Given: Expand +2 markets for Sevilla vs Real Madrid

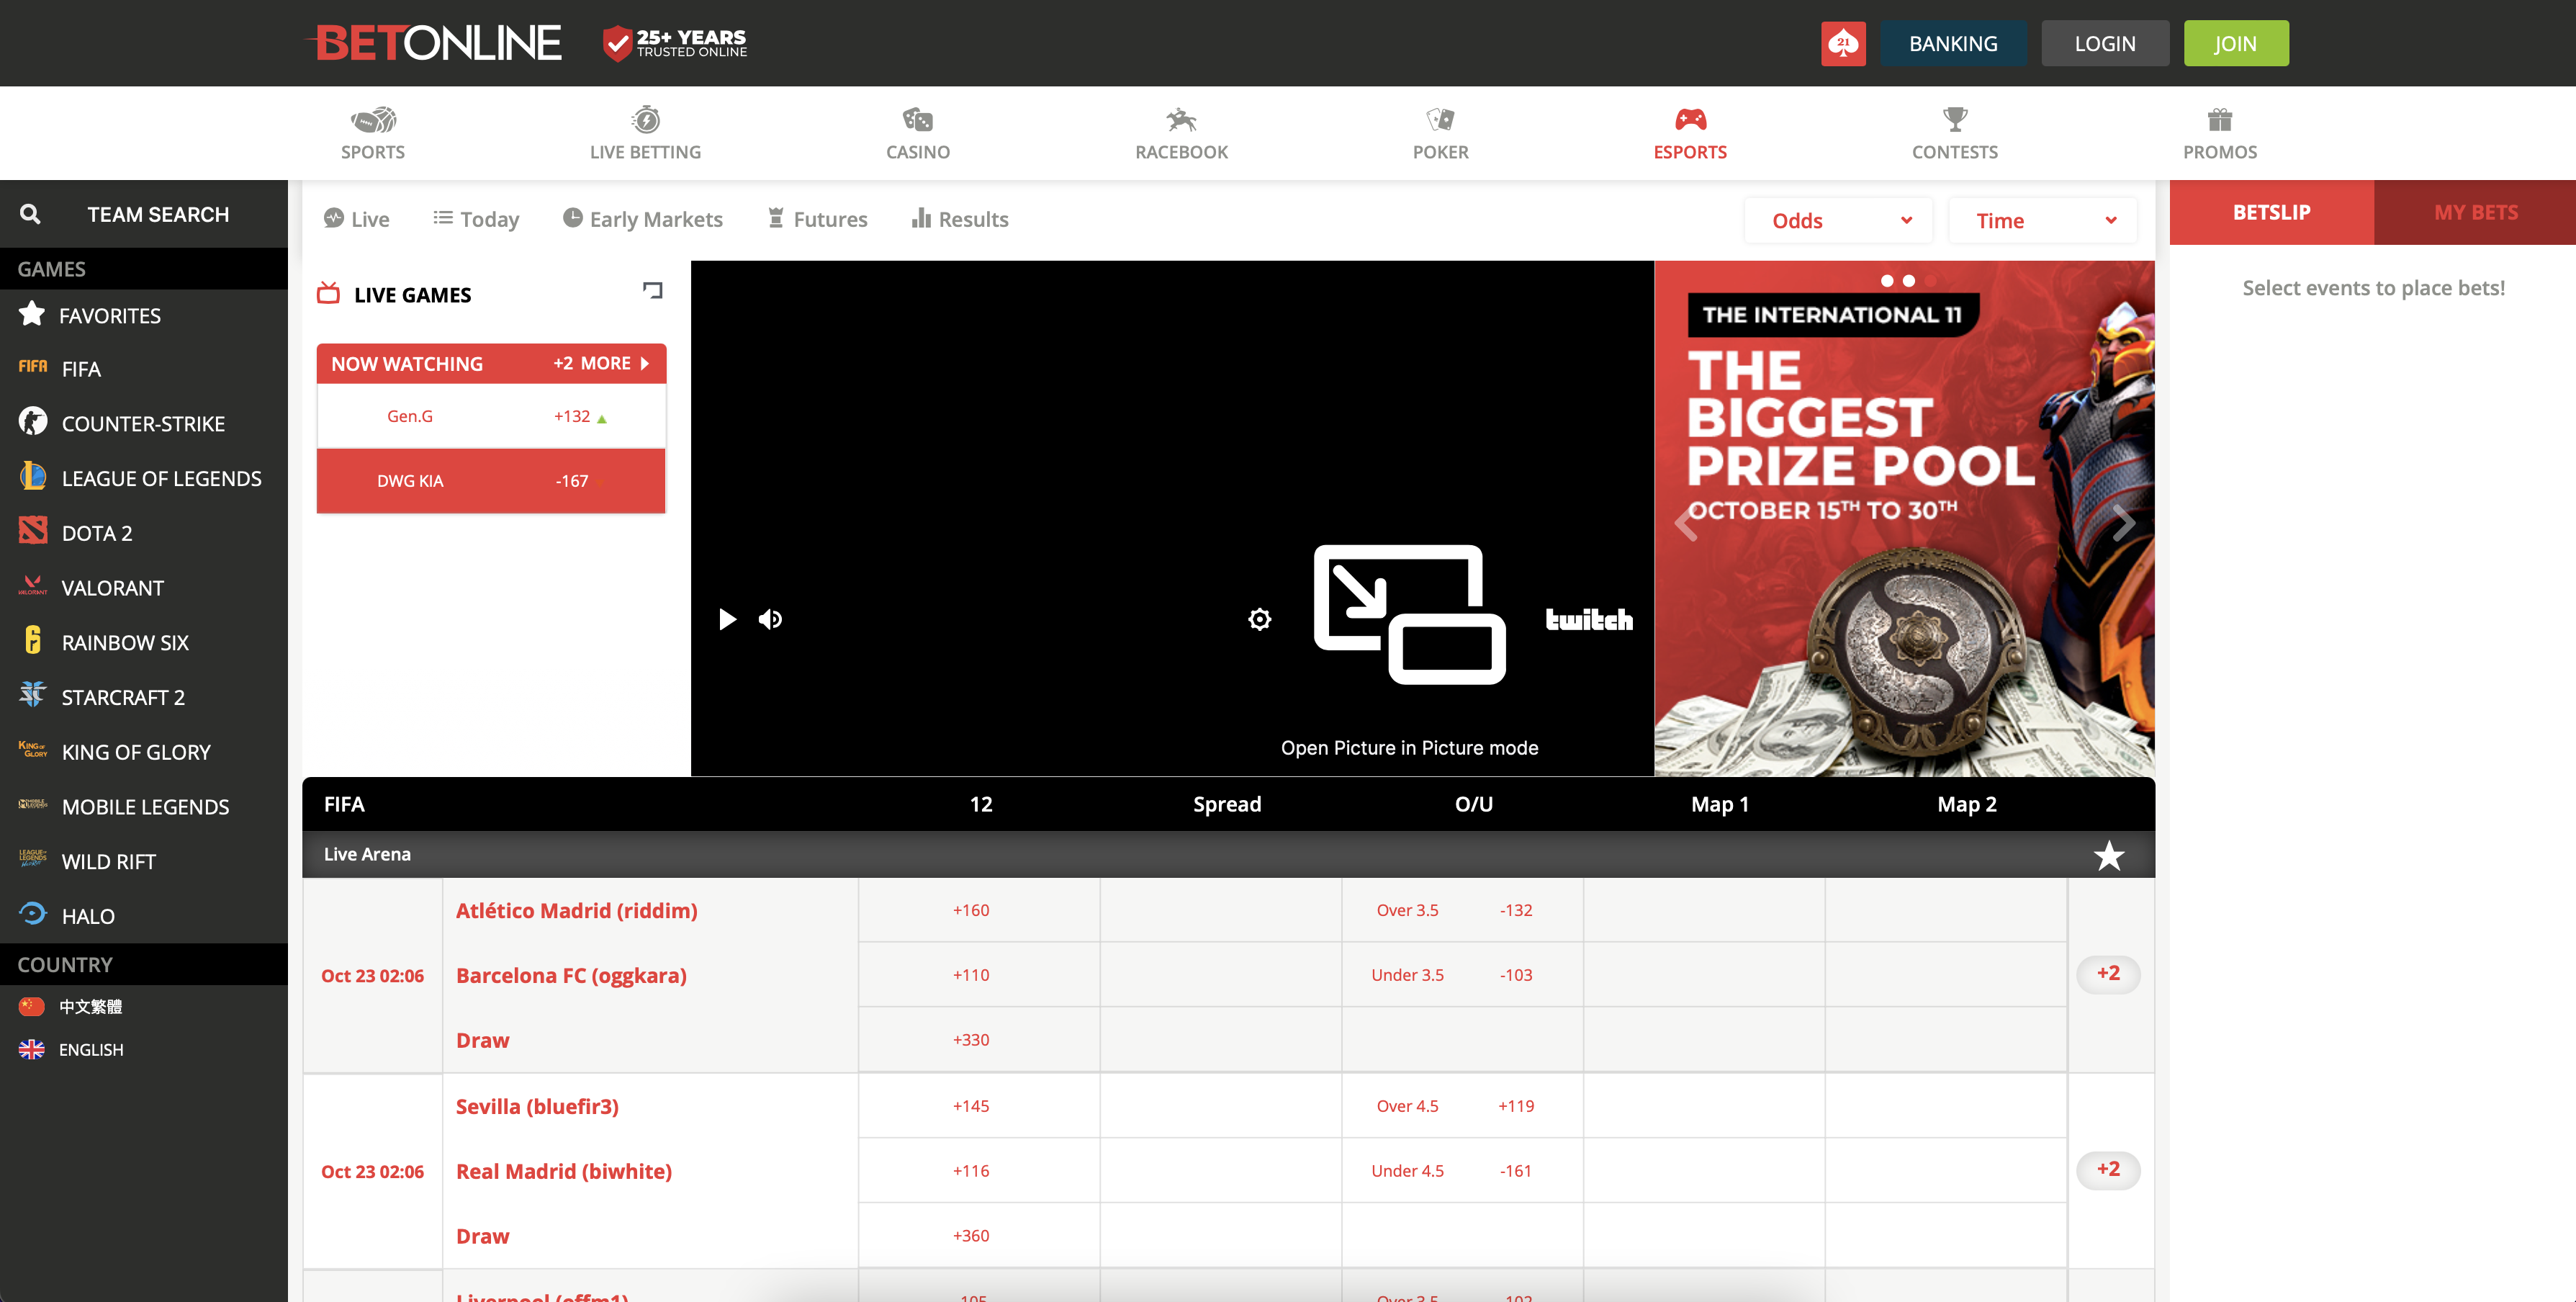Looking at the screenshot, I should pyautogui.click(x=2108, y=1170).
